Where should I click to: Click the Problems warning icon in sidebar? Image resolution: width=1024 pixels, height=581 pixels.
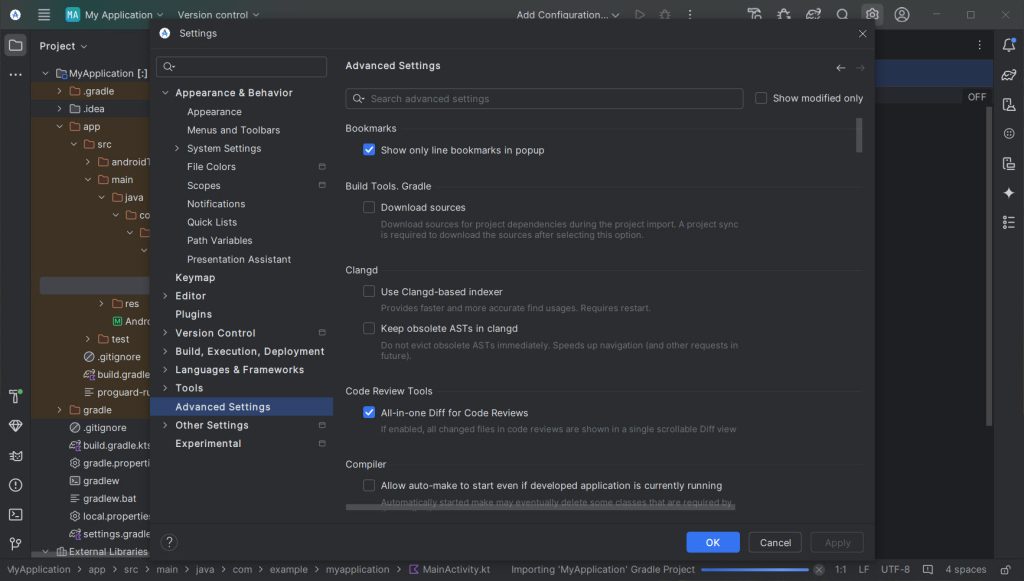pos(15,485)
